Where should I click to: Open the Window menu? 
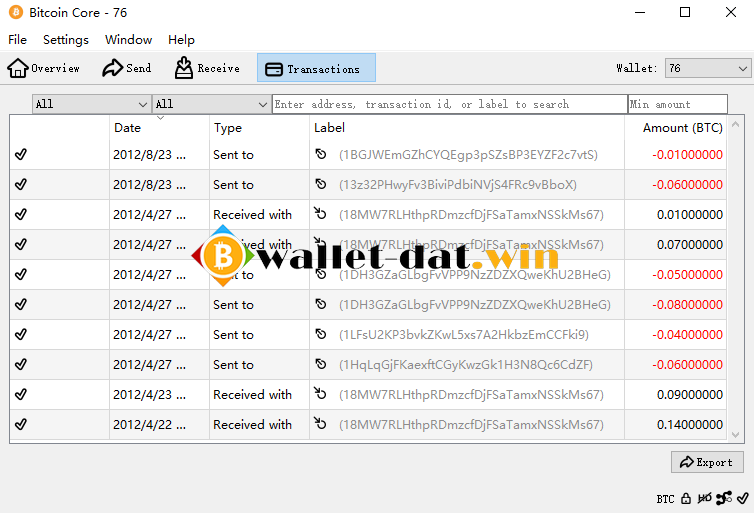tap(128, 40)
